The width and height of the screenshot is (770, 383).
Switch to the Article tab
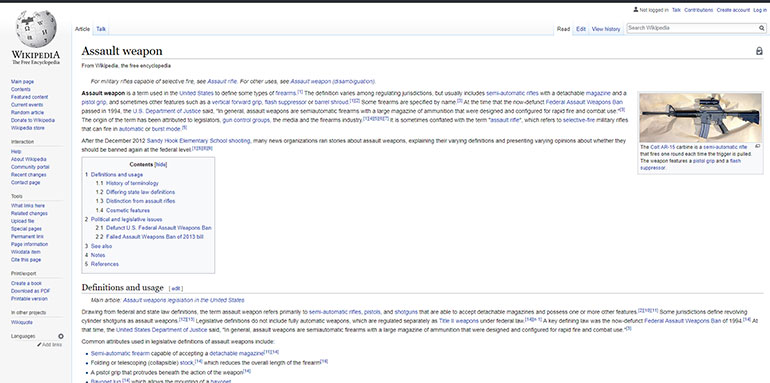[x=82, y=29]
